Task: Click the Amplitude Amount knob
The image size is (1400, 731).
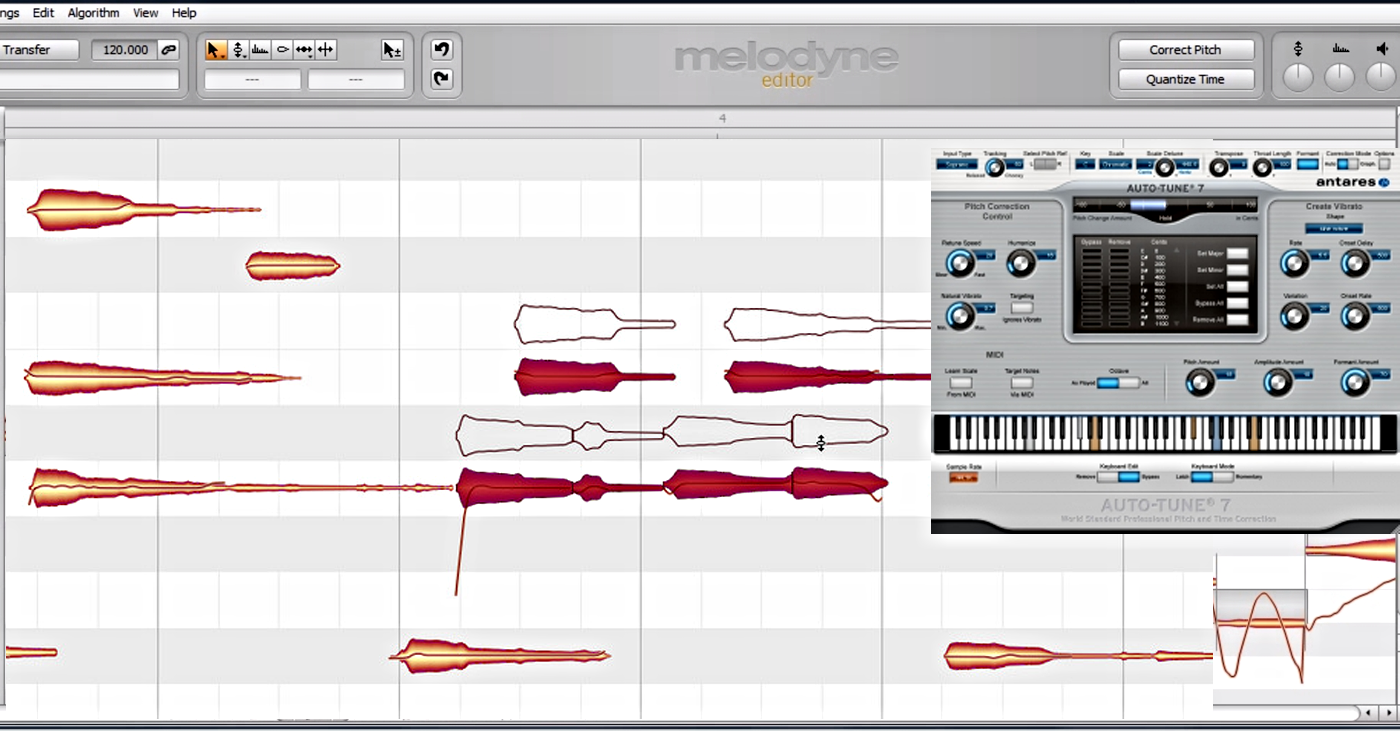Action: 1276,382
